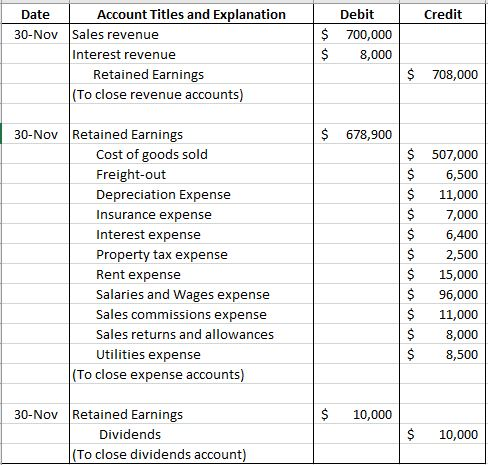Screen dimensions: 488x465
Task: Select the 678,900 debit amount
Action: click(356, 134)
